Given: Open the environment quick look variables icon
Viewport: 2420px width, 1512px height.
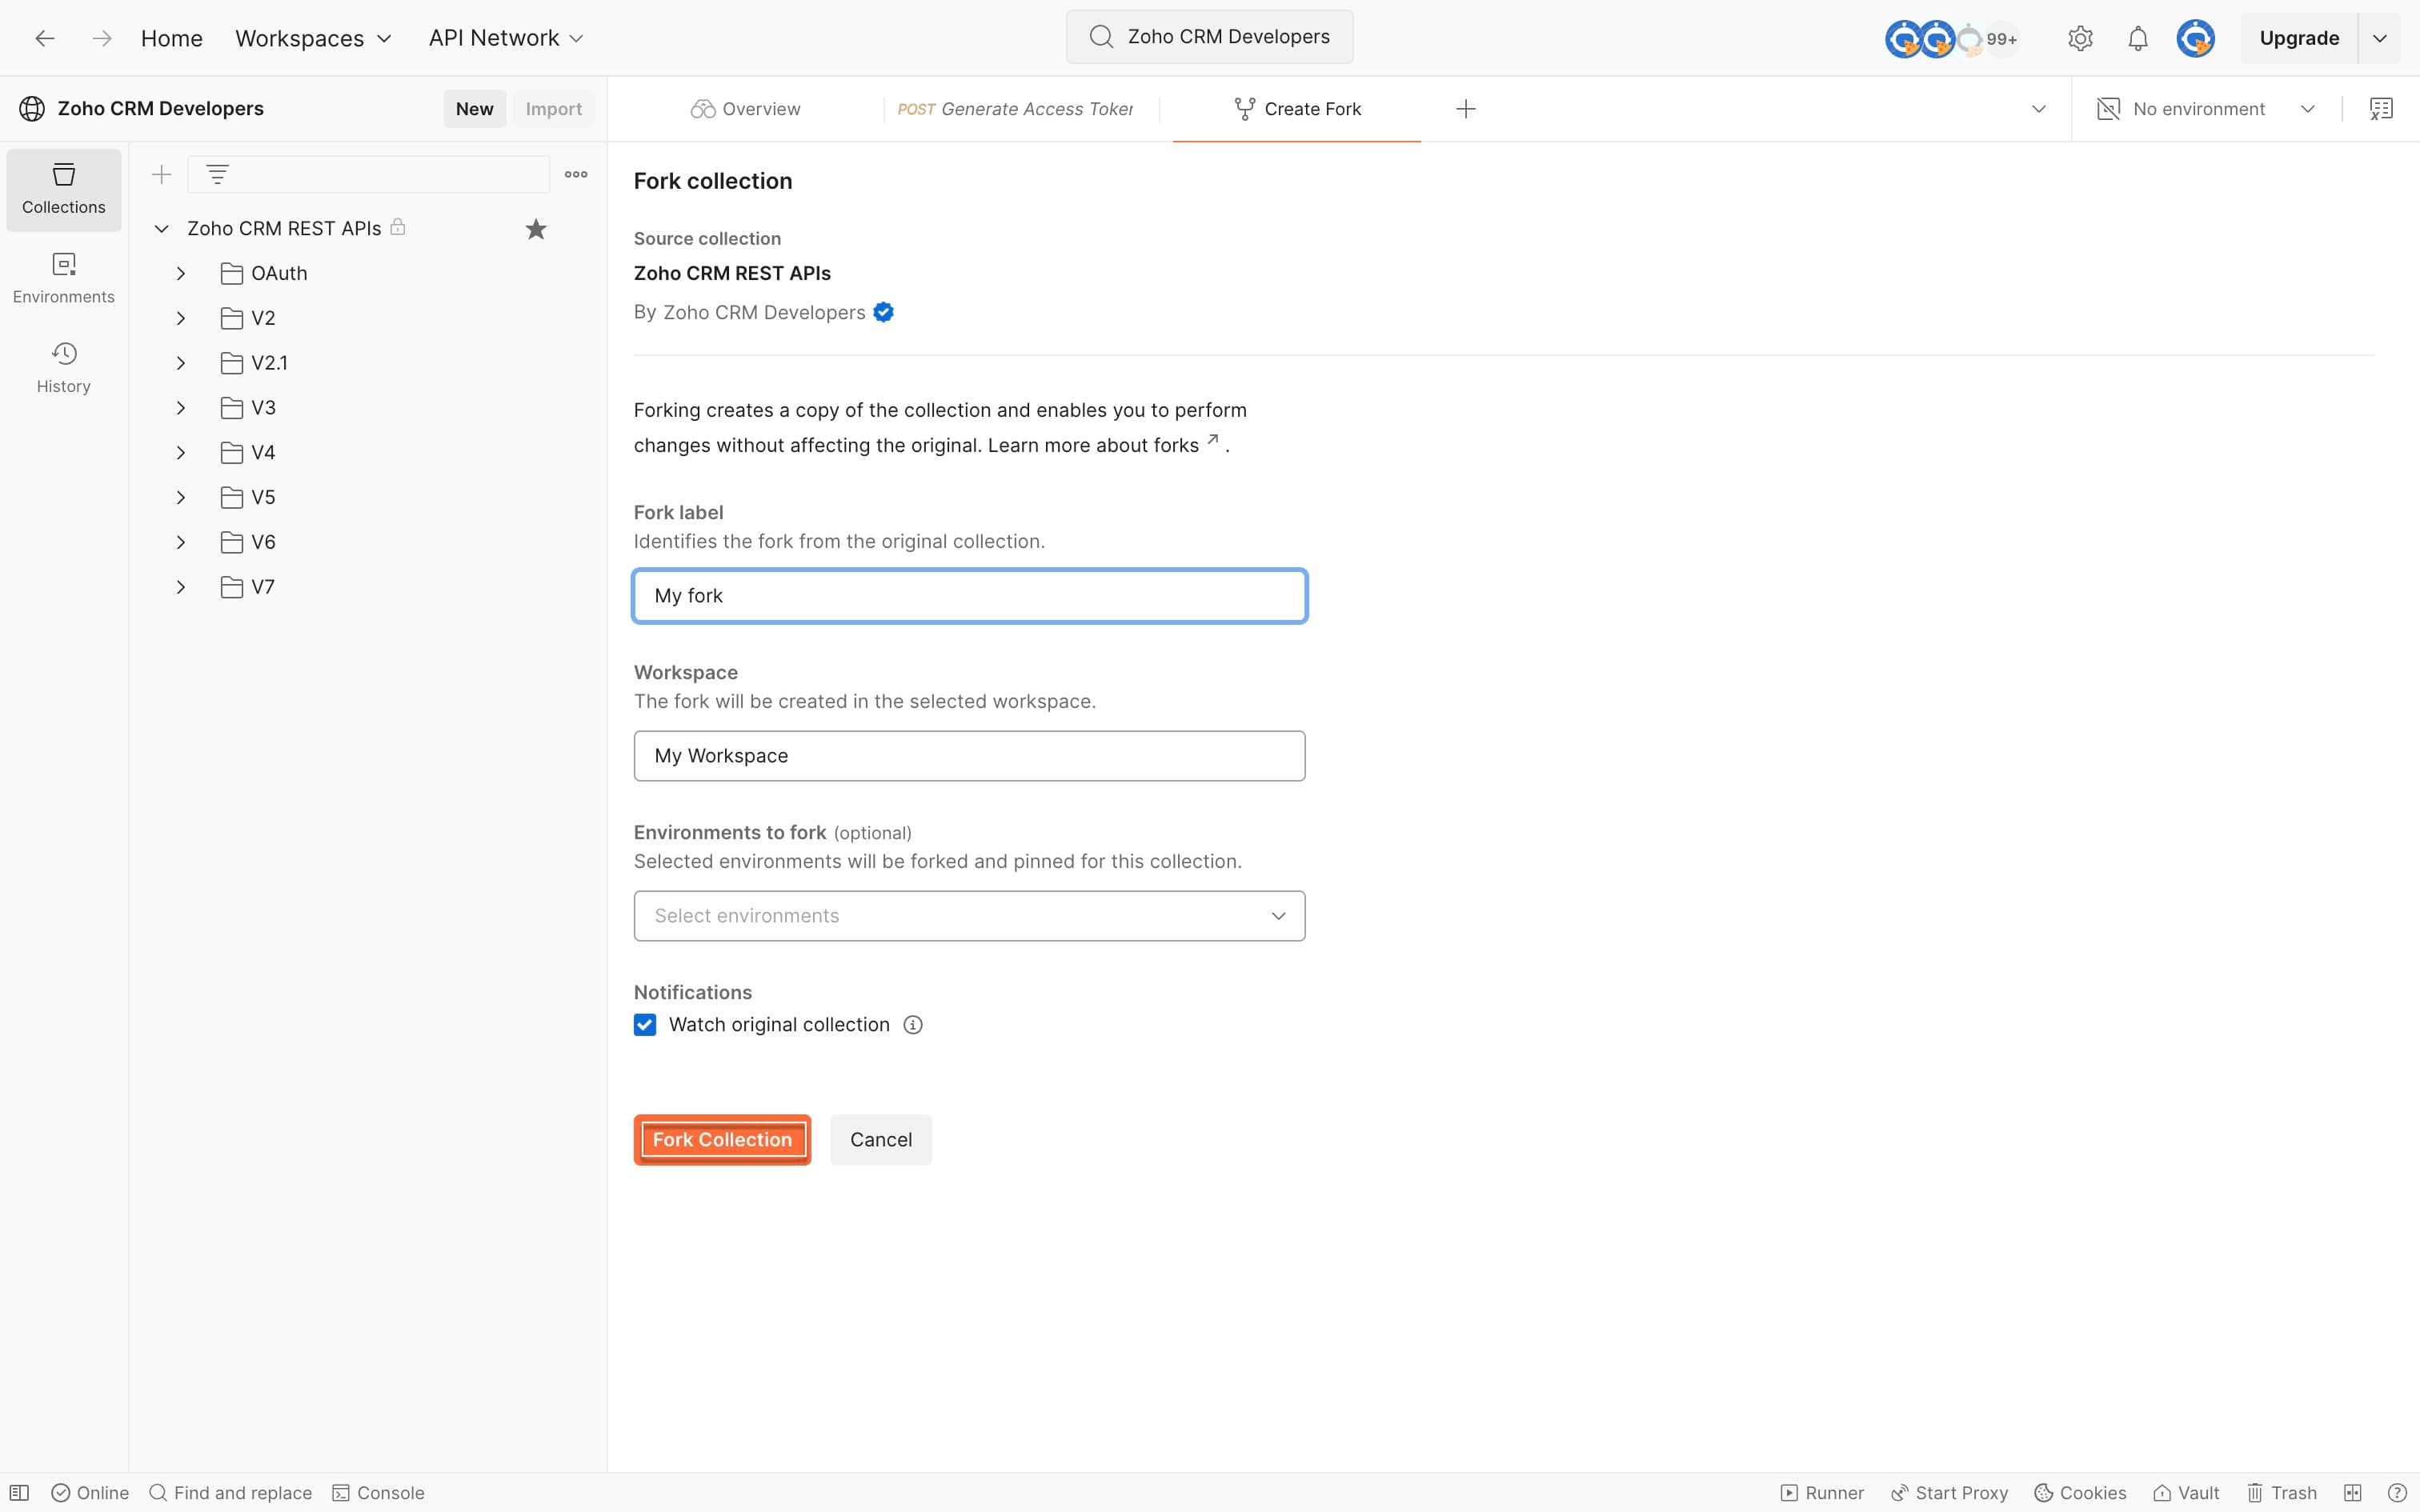Looking at the screenshot, I should 2381,109.
